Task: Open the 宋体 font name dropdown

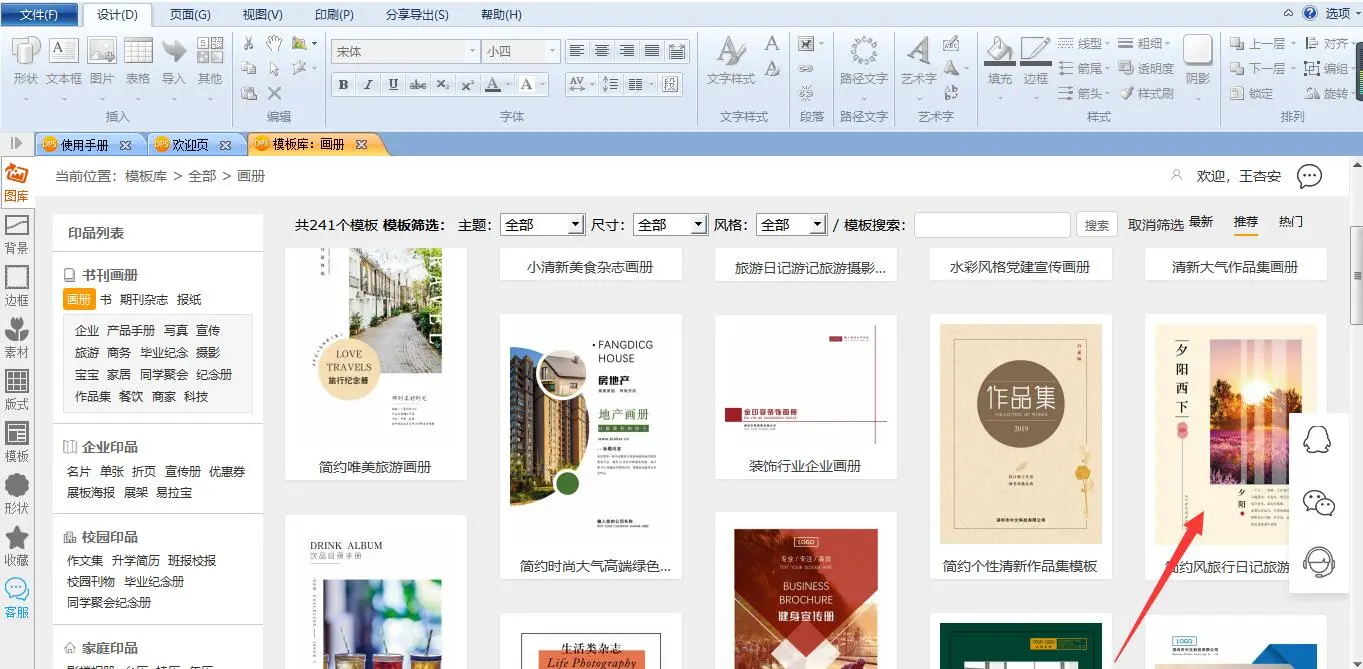Action: [472, 51]
